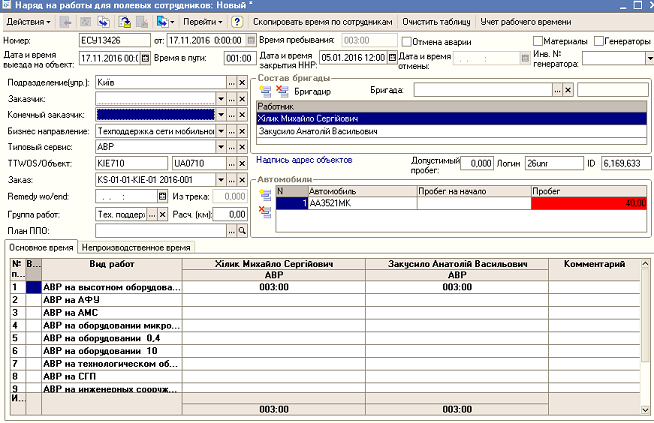Click magnifier search icon for План ППО

241,230
